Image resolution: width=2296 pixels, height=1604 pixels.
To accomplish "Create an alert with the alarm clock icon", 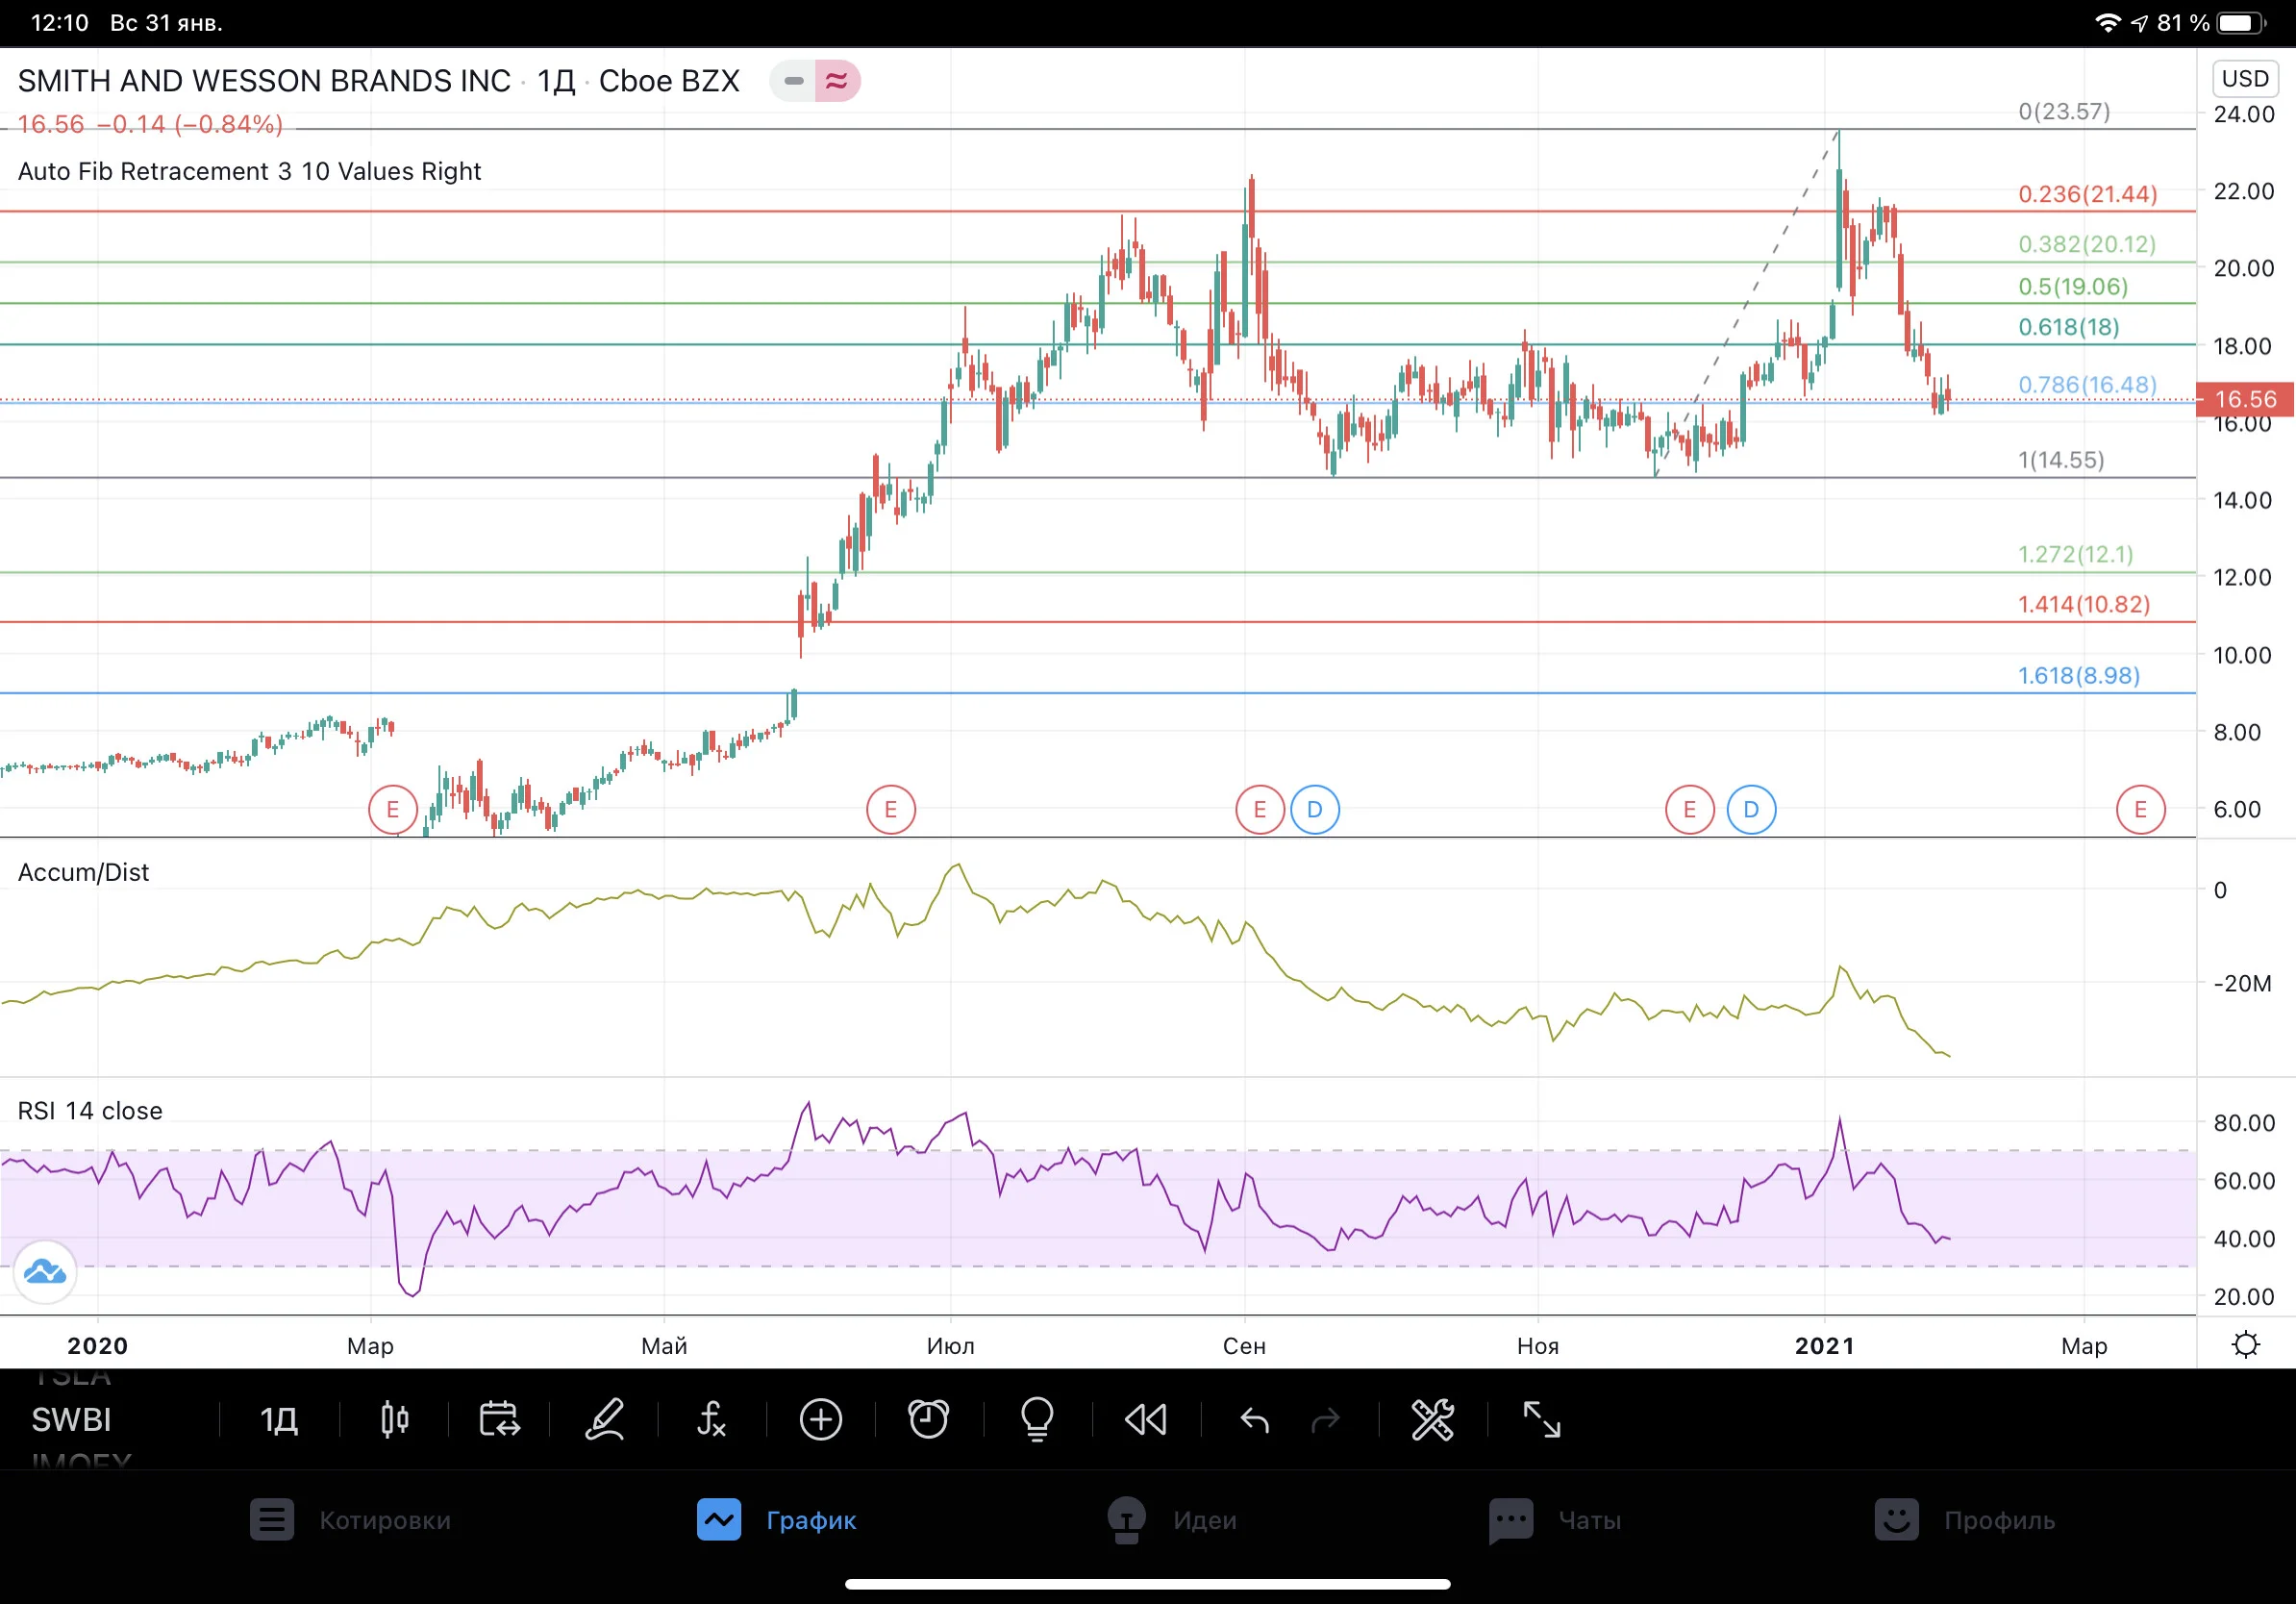I will (x=928, y=1419).
